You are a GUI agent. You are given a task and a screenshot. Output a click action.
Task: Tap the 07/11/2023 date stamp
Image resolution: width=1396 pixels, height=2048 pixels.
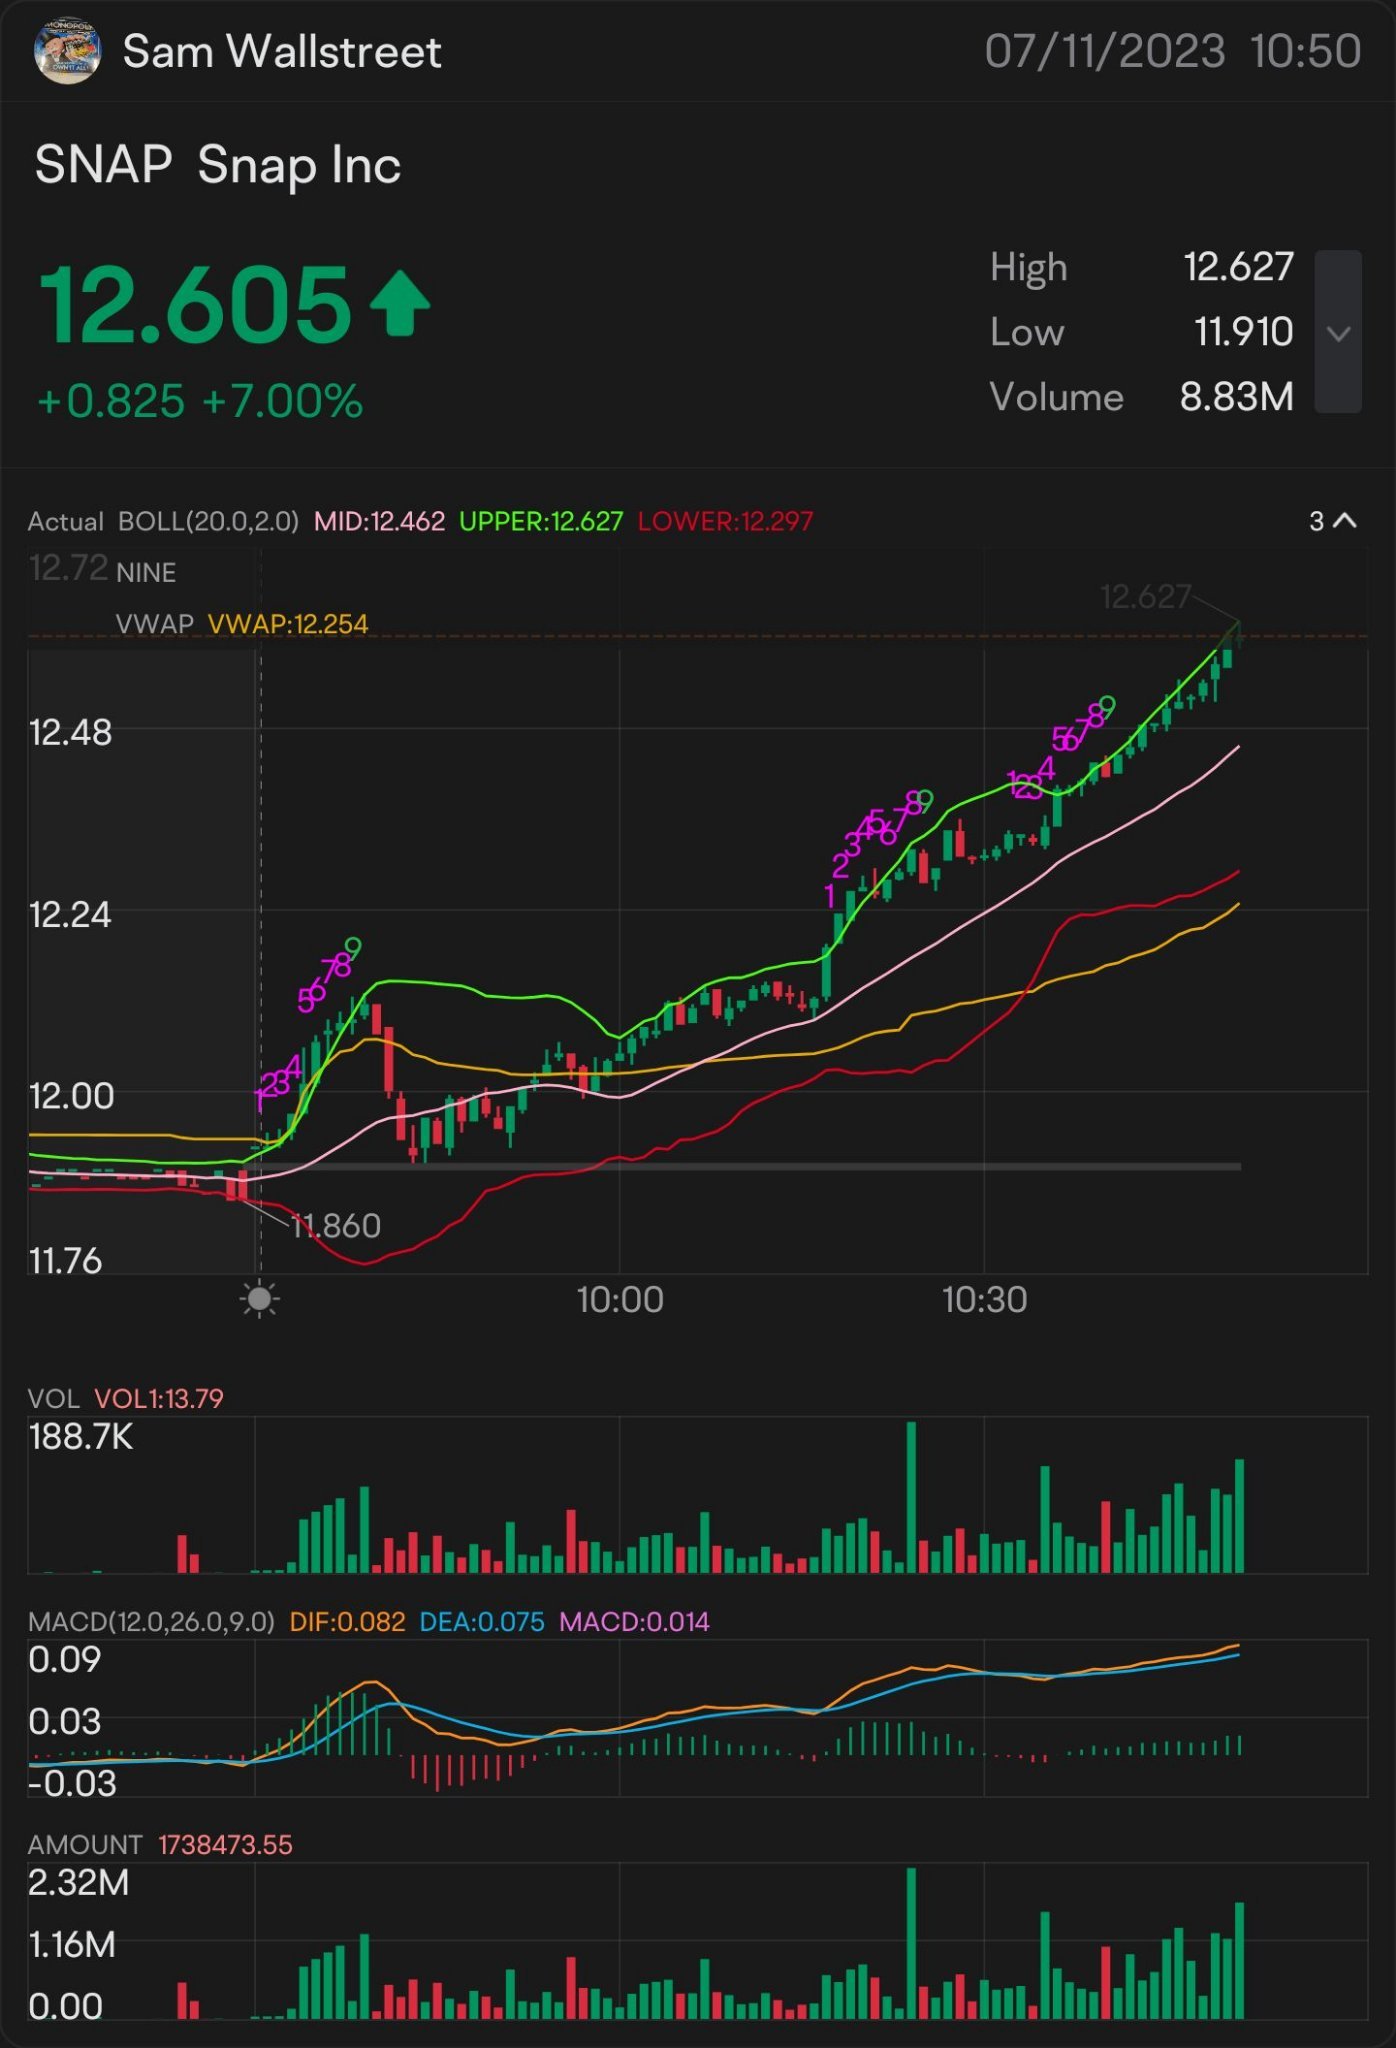tap(1105, 52)
